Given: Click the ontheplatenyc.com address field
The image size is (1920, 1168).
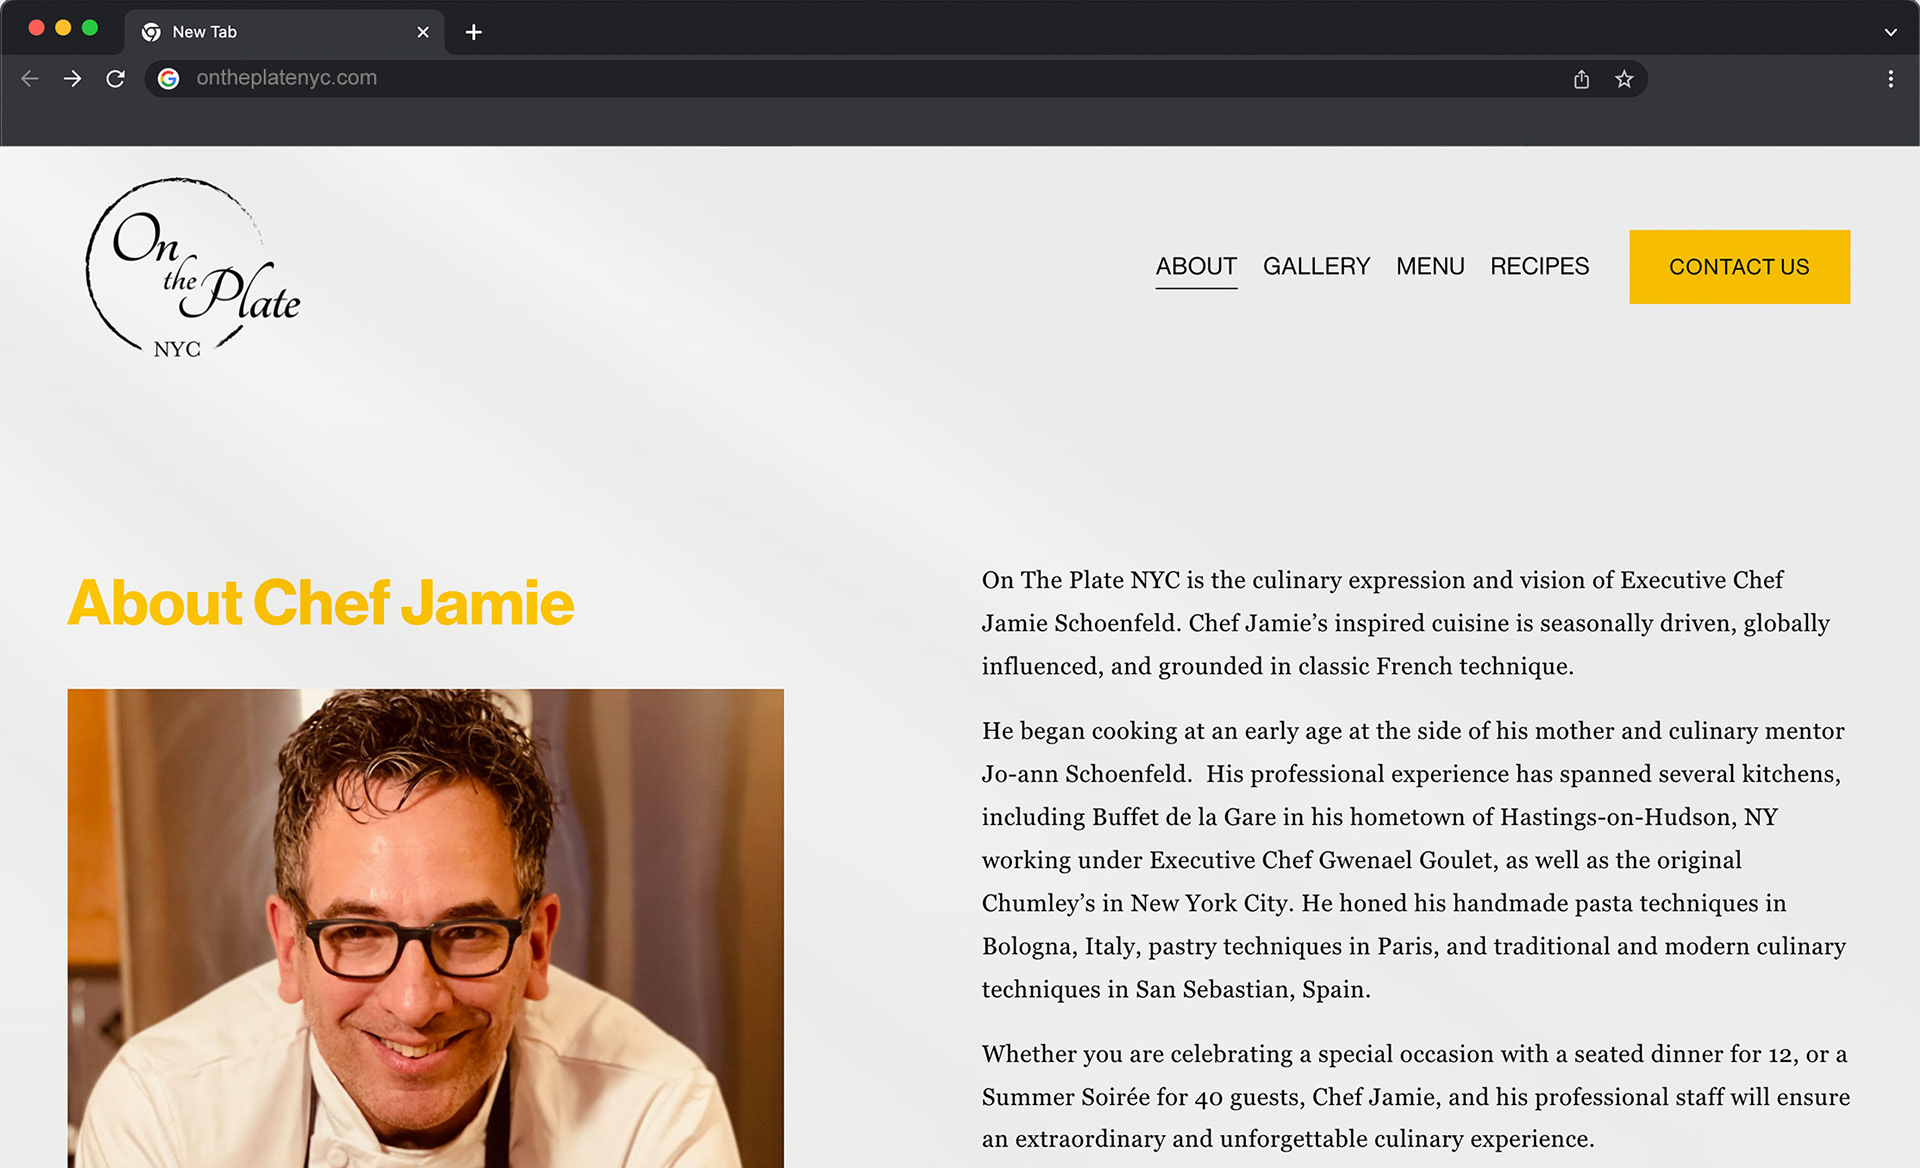Looking at the screenshot, I should click(870, 78).
